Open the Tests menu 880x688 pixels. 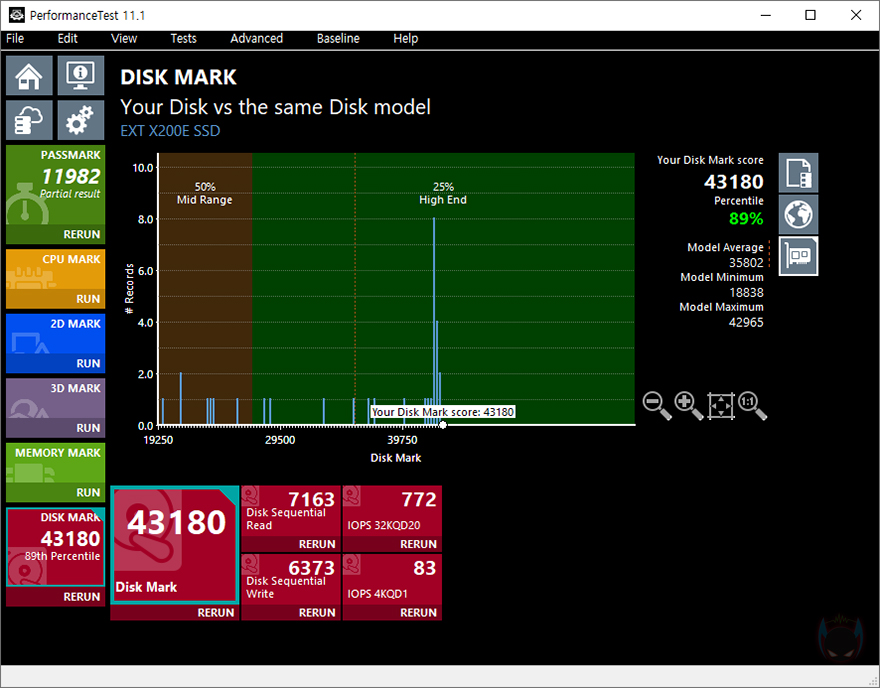(184, 38)
